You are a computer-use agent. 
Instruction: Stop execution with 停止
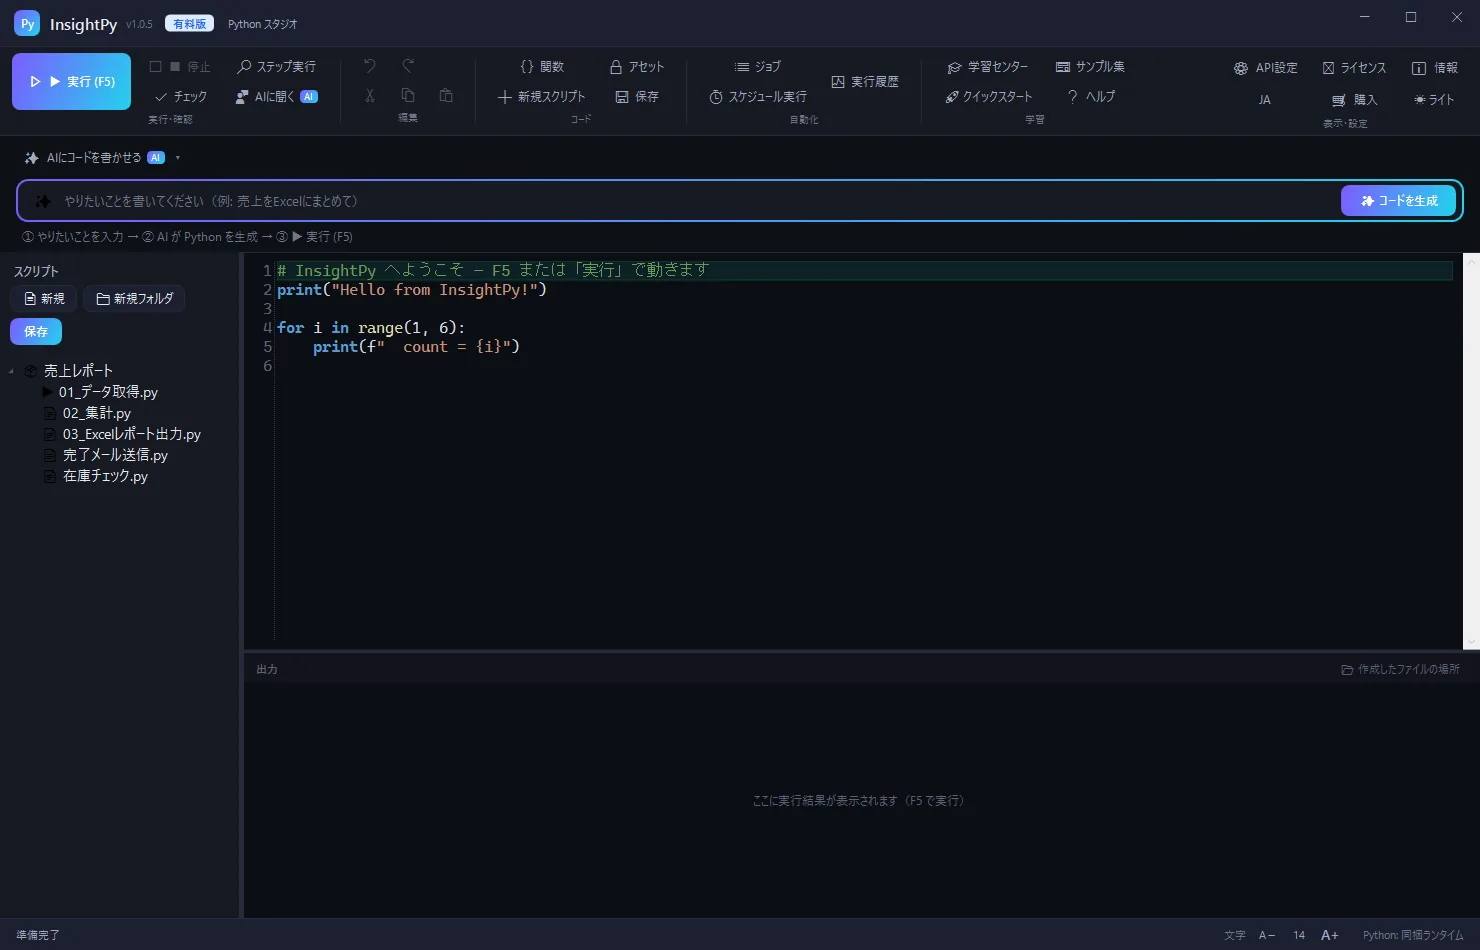pyautogui.click(x=180, y=67)
